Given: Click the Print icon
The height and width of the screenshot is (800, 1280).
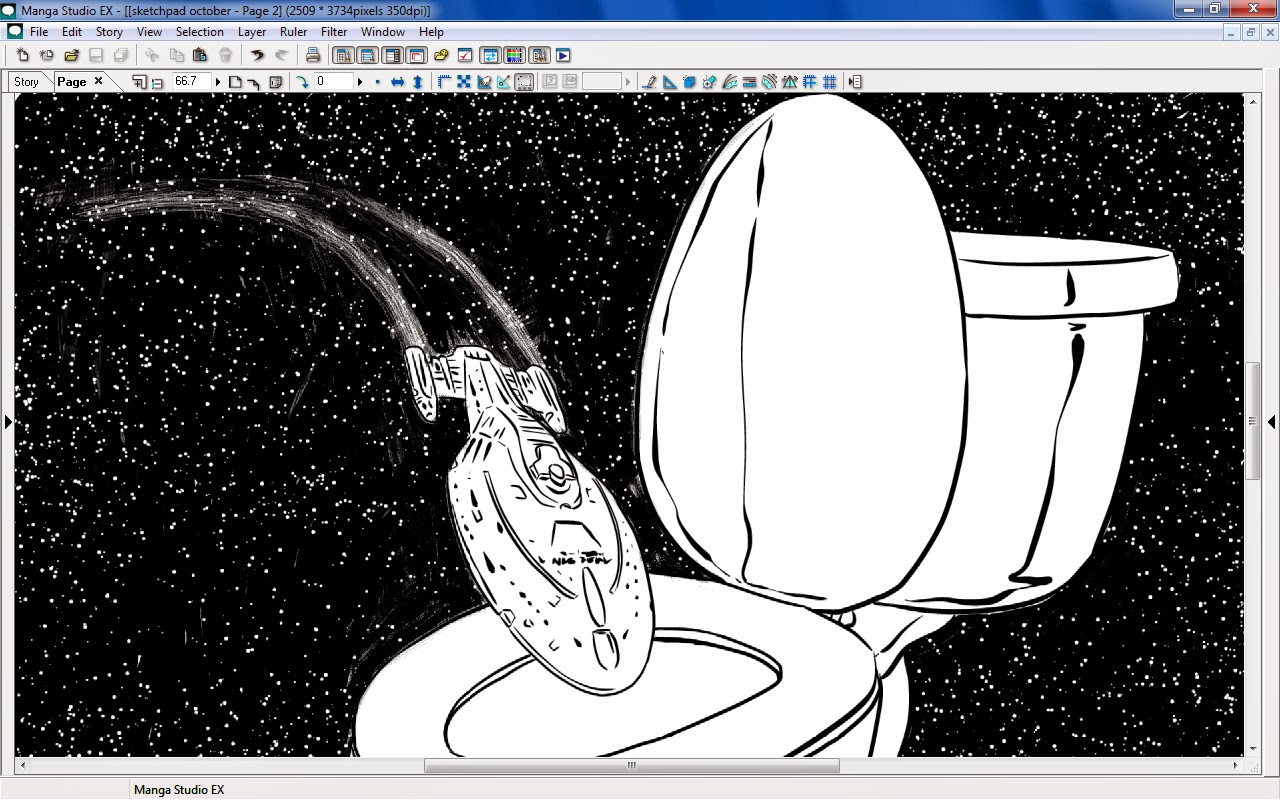Looking at the screenshot, I should [x=313, y=56].
